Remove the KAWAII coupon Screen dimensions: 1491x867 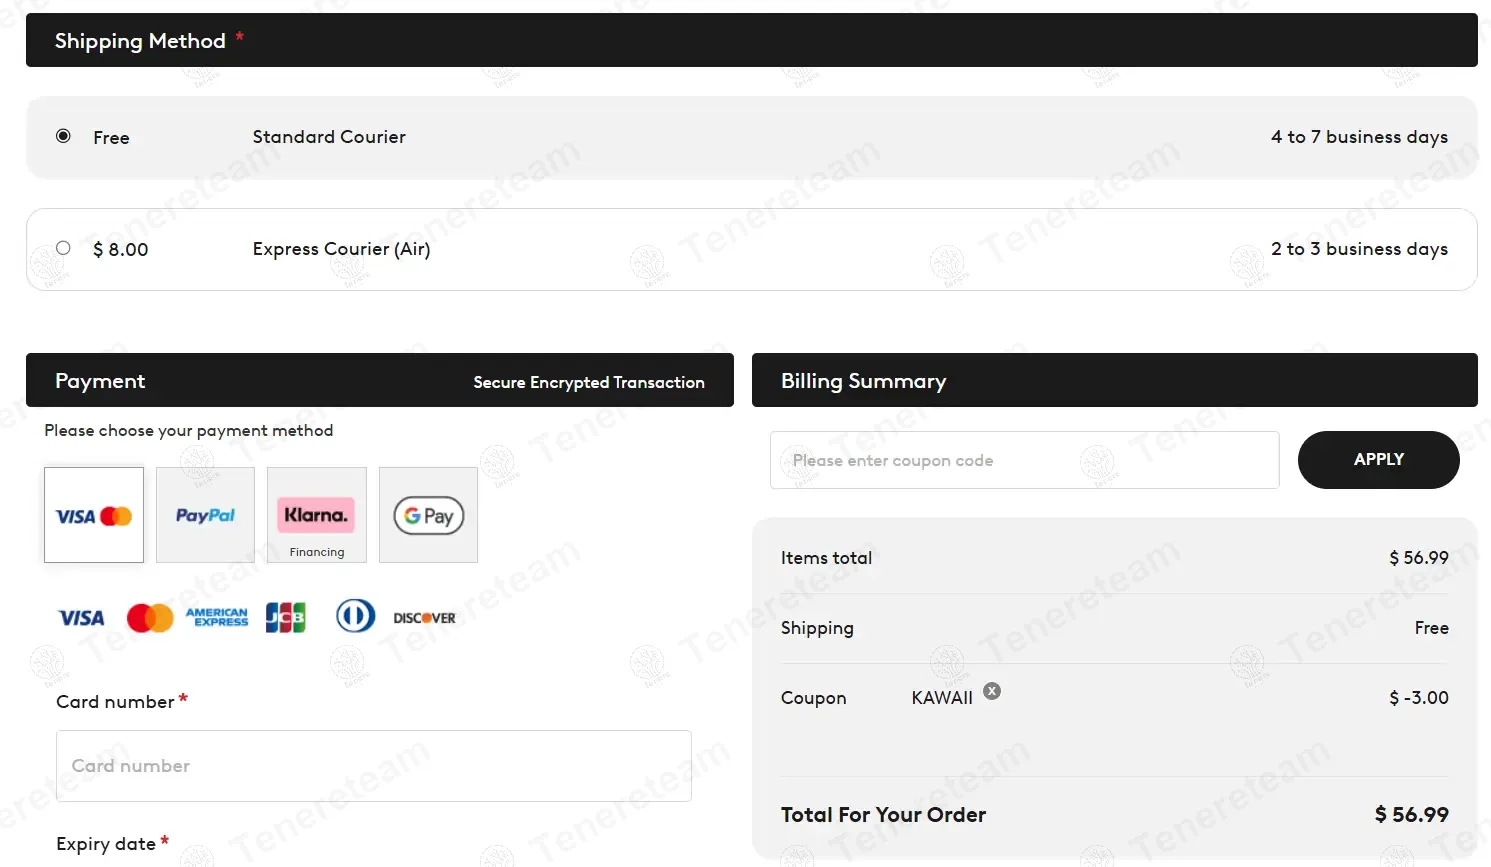(992, 691)
